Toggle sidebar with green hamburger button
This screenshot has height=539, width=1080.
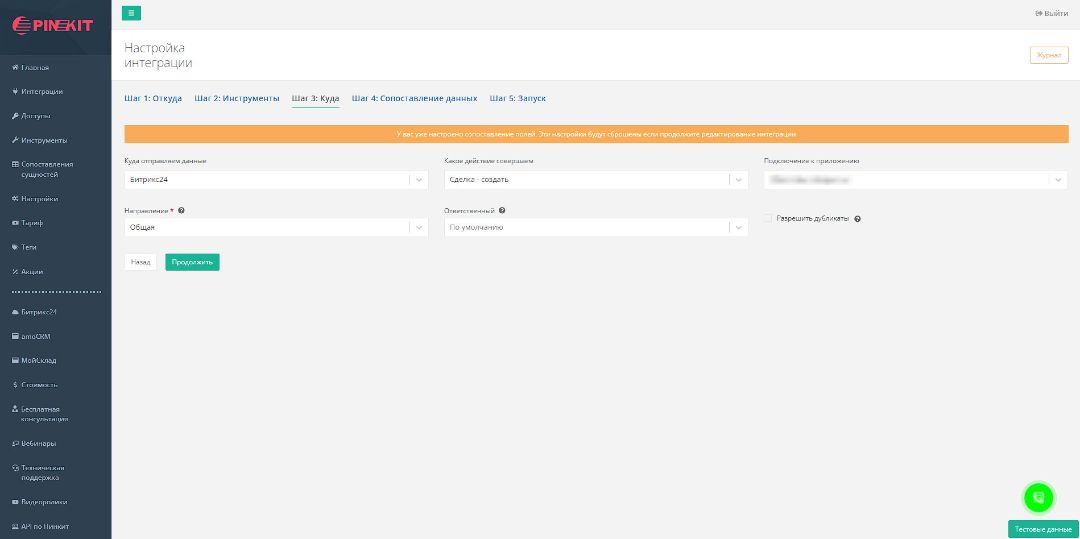point(132,13)
